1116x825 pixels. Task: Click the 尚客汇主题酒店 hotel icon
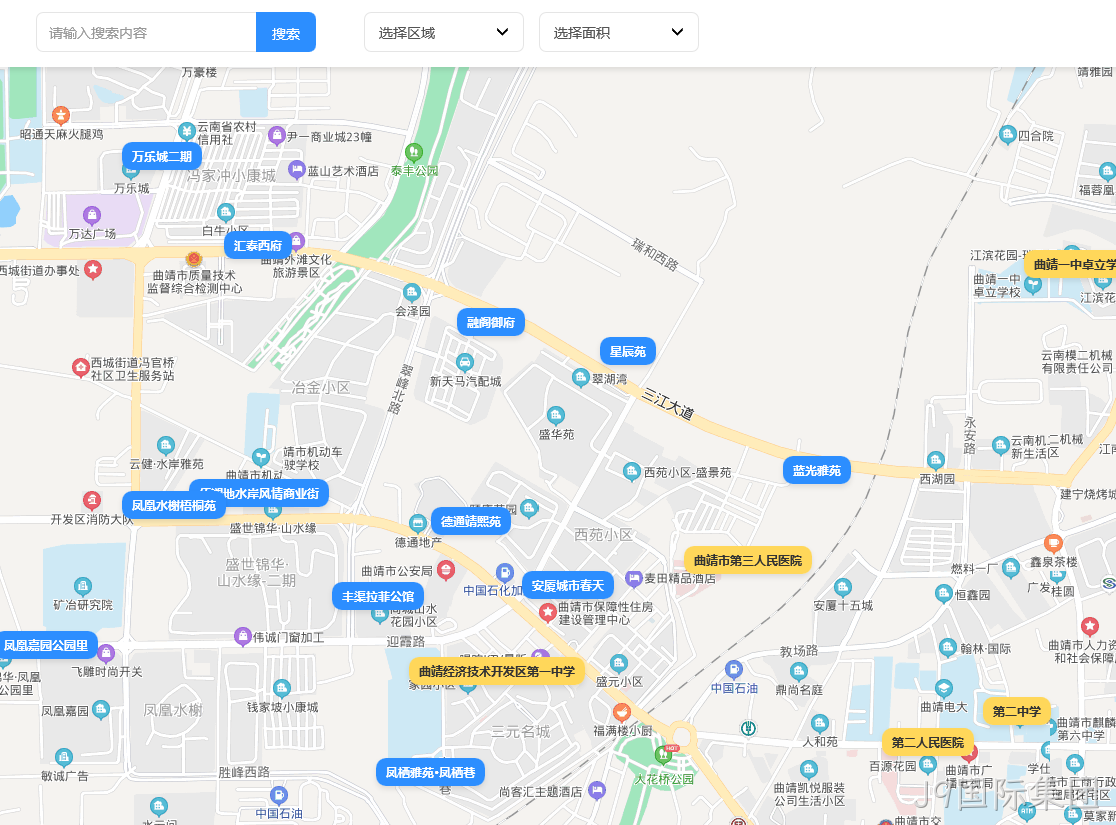[597, 790]
